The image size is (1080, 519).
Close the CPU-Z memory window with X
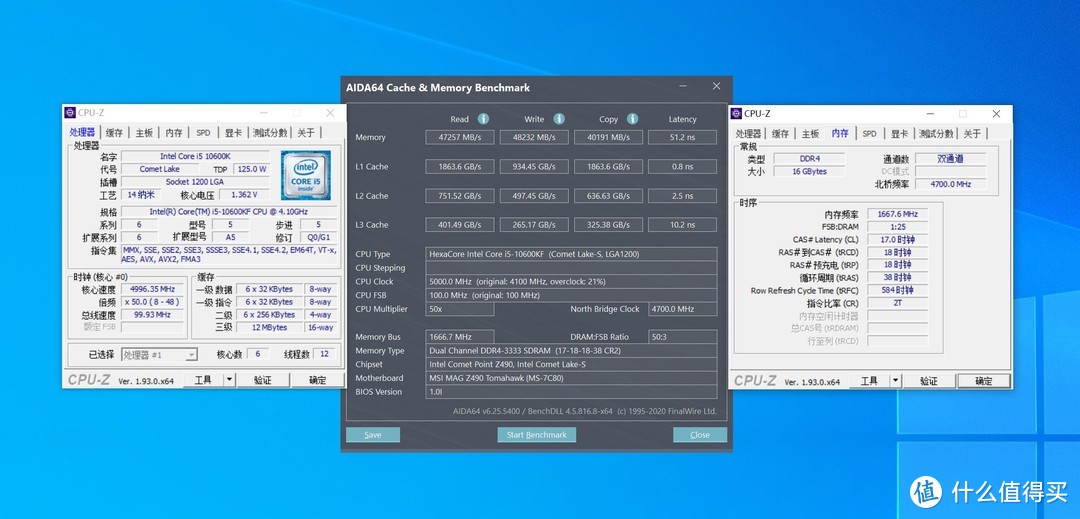(996, 113)
